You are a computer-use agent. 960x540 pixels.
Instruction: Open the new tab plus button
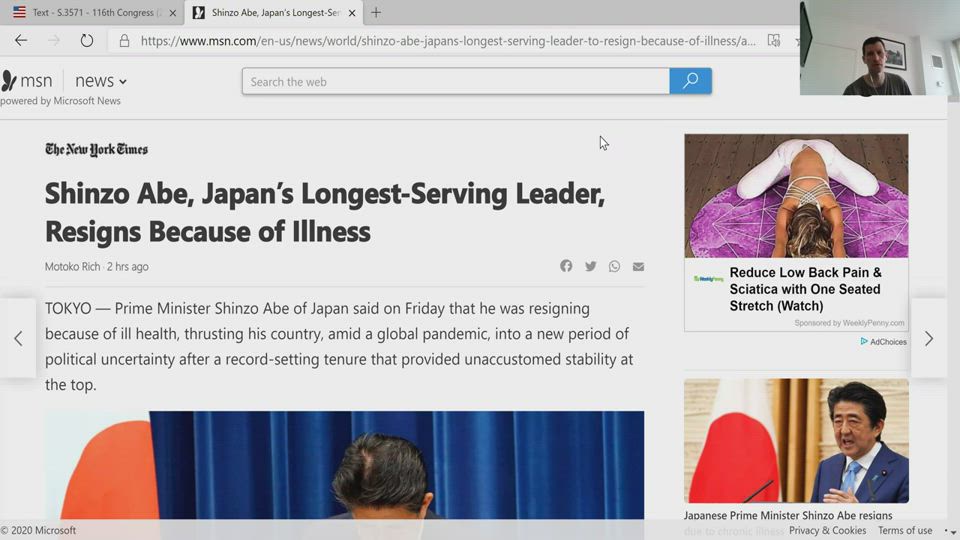click(376, 13)
